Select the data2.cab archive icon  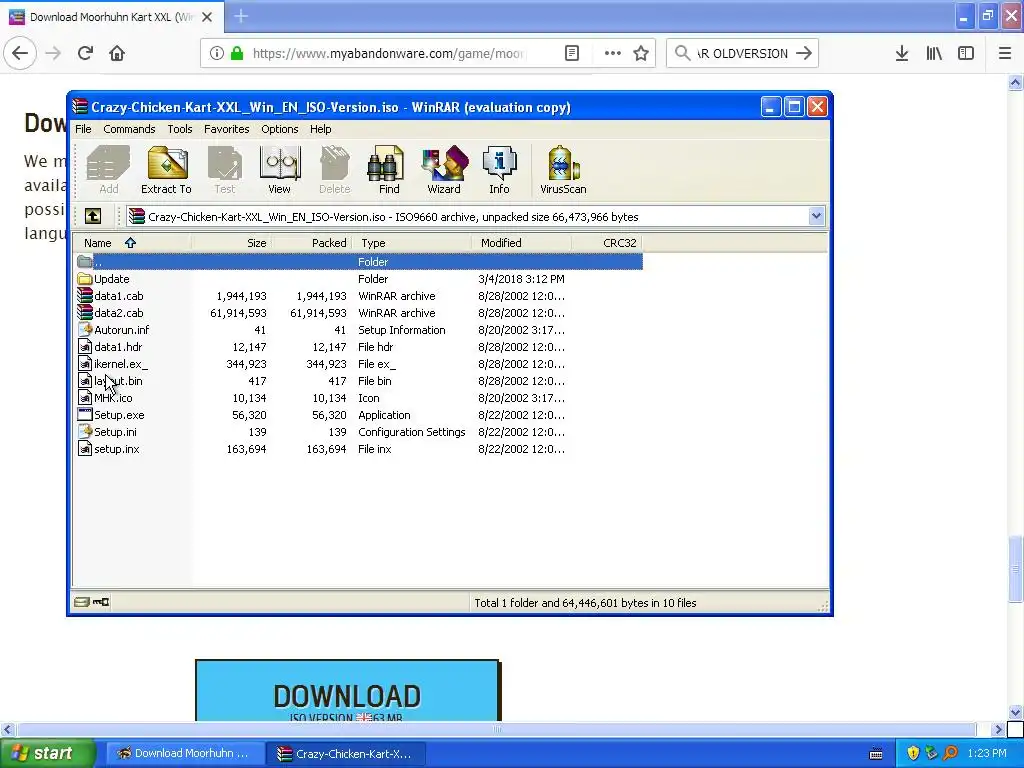pyautogui.click(x=85, y=313)
